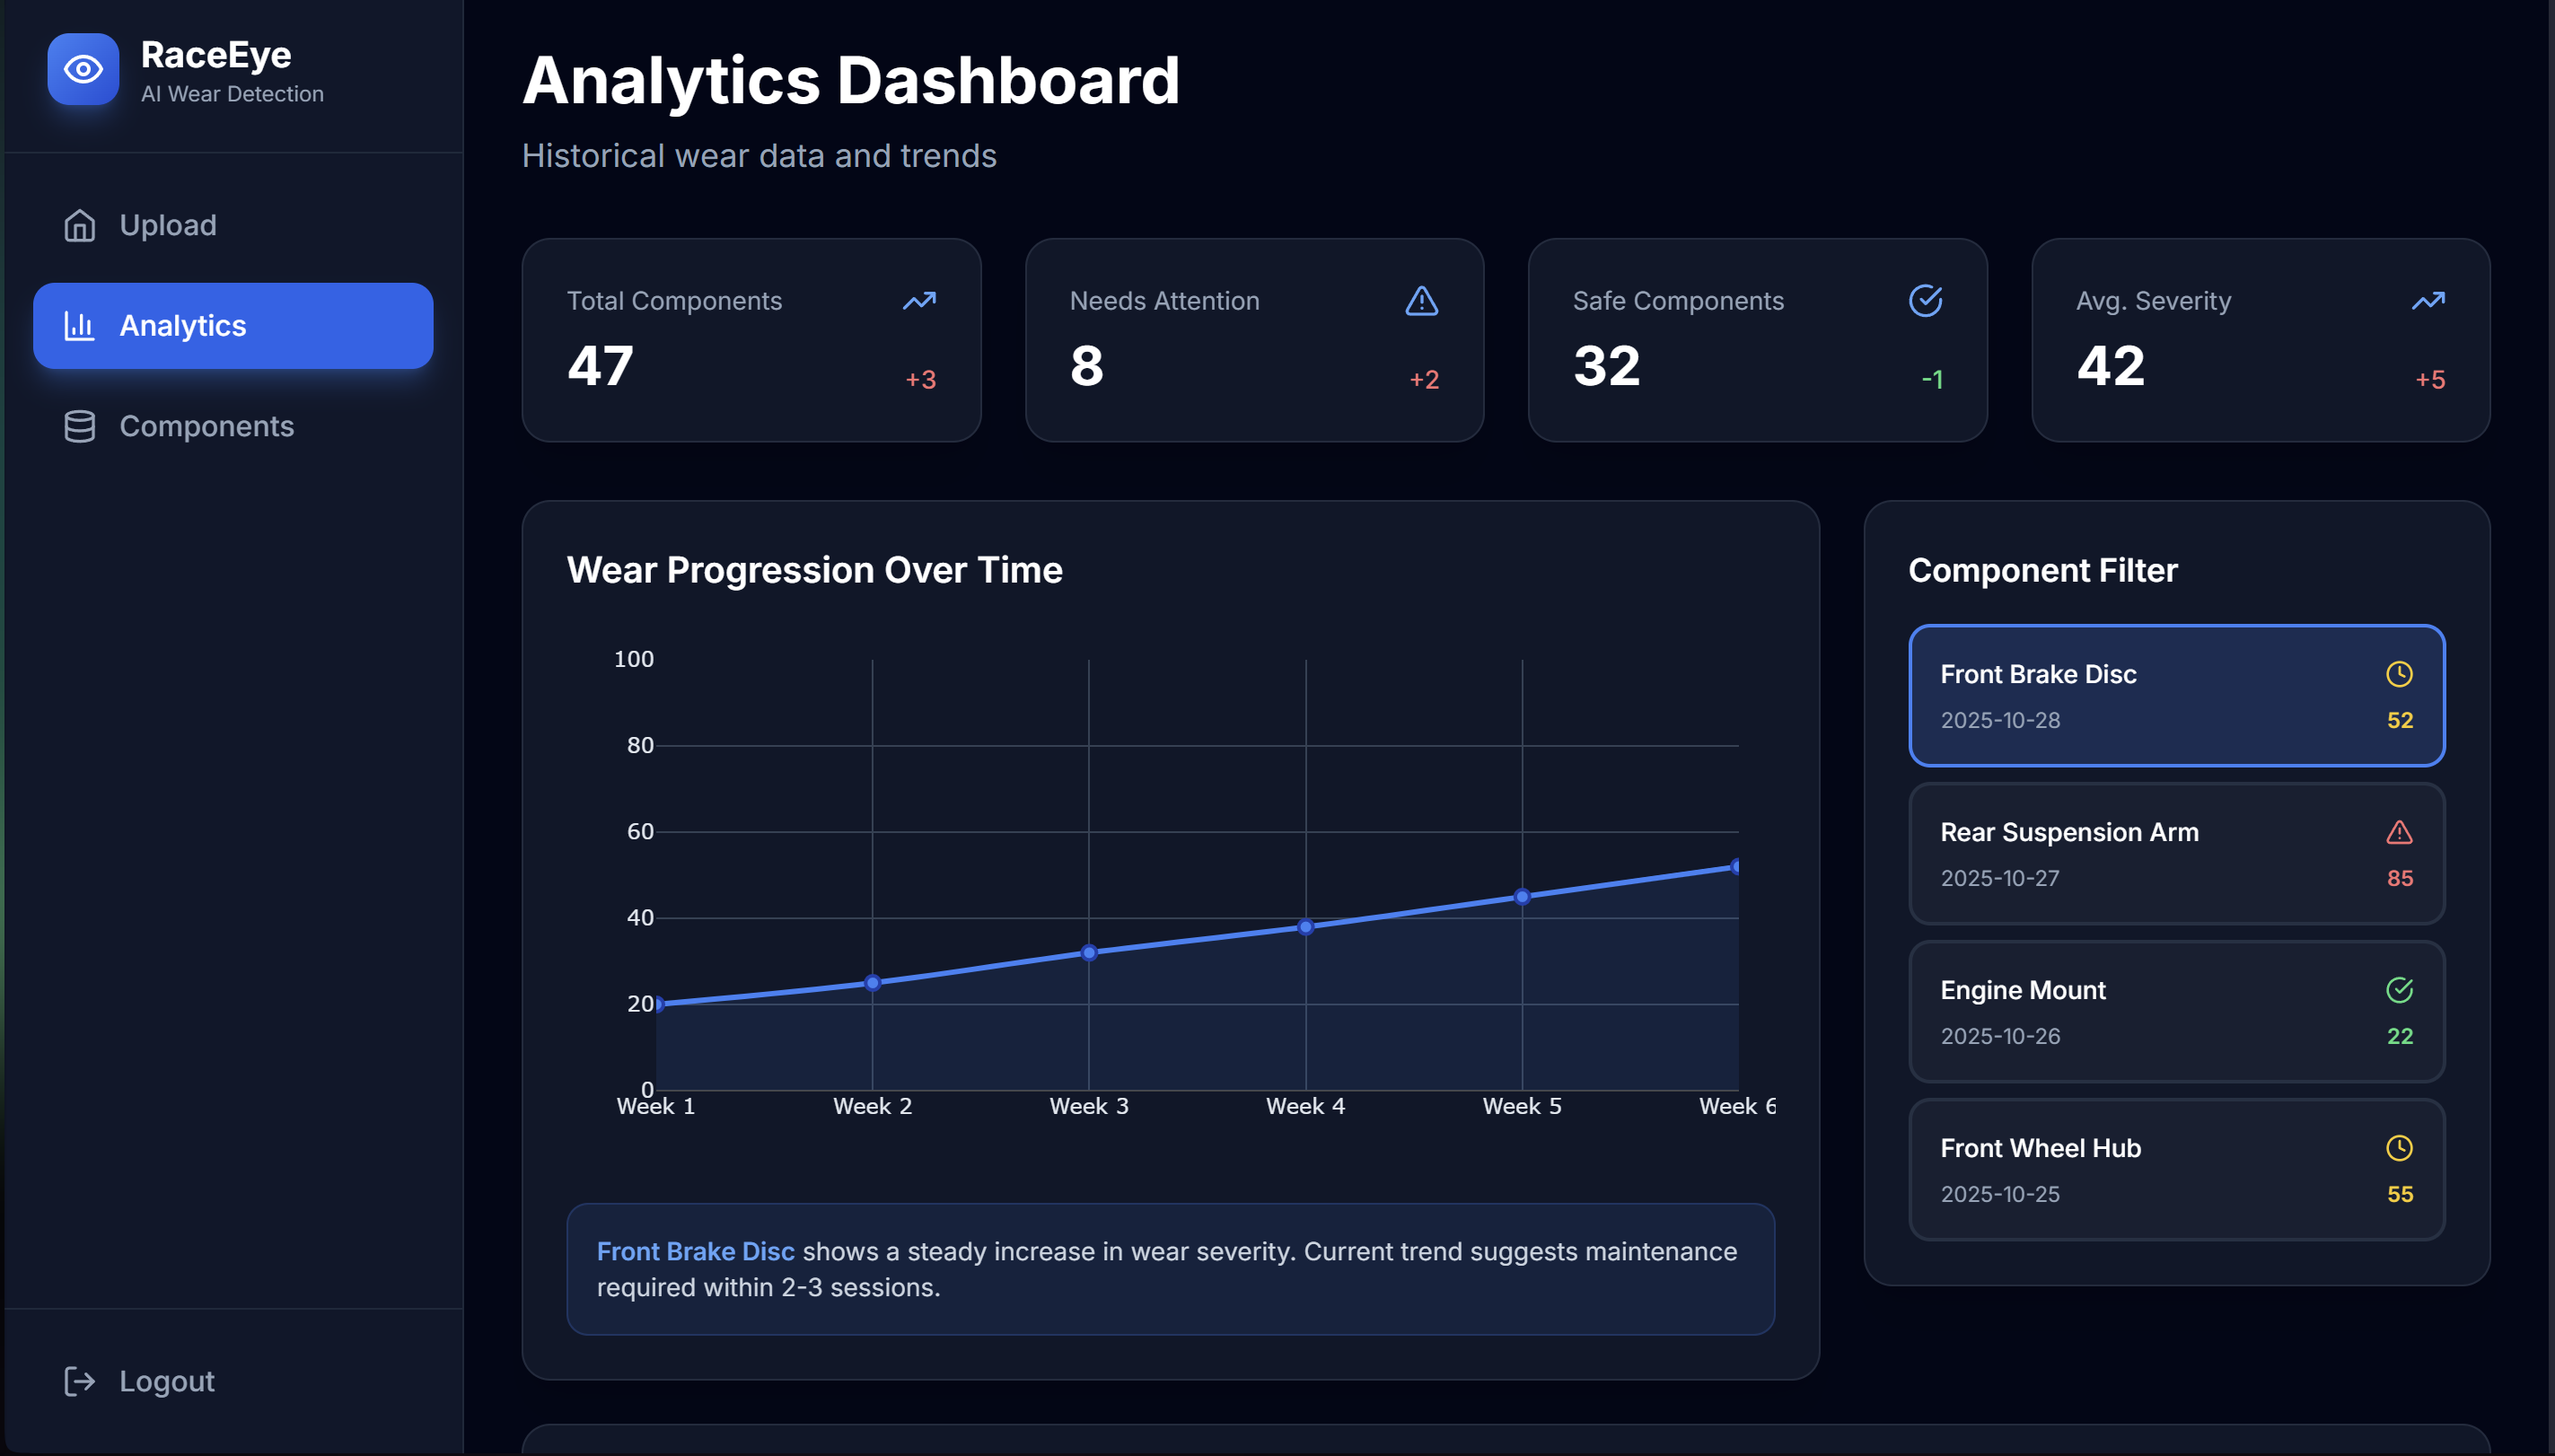Click trend arrow icon in Avg. Severity card
Screen dimensions: 2555x1456
[x=2428, y=301]
